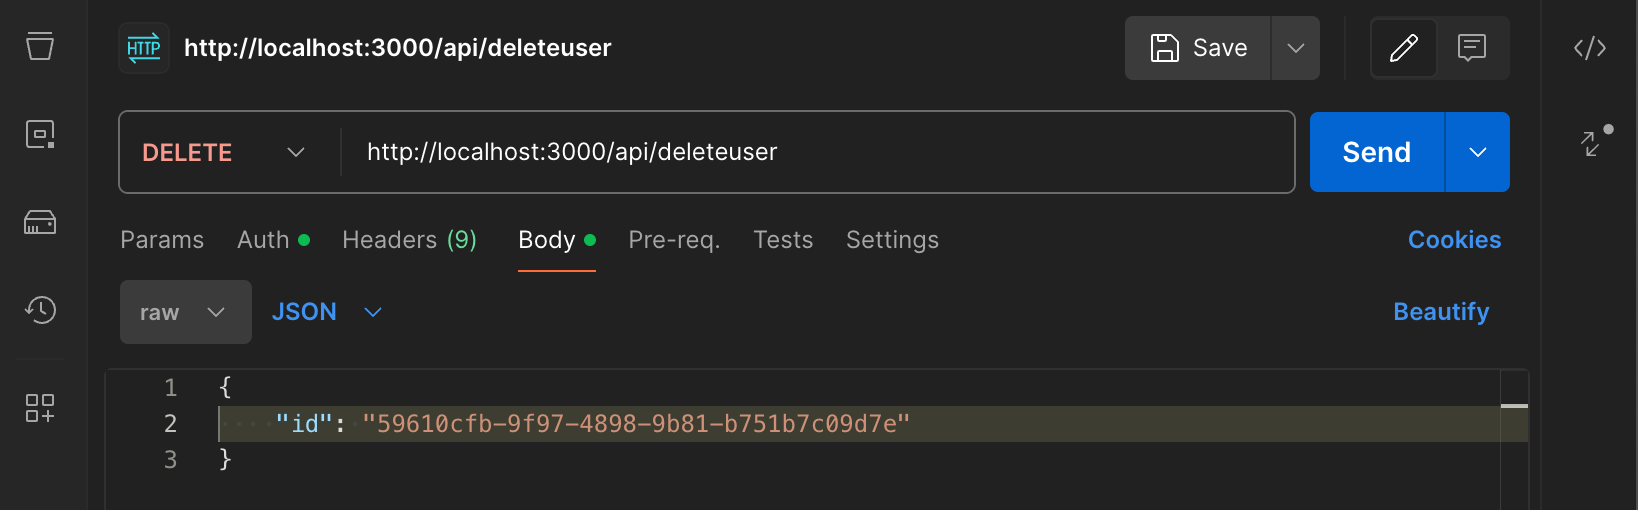Switch to the Auth tab
1638x510 pixels.
point(273,240)
